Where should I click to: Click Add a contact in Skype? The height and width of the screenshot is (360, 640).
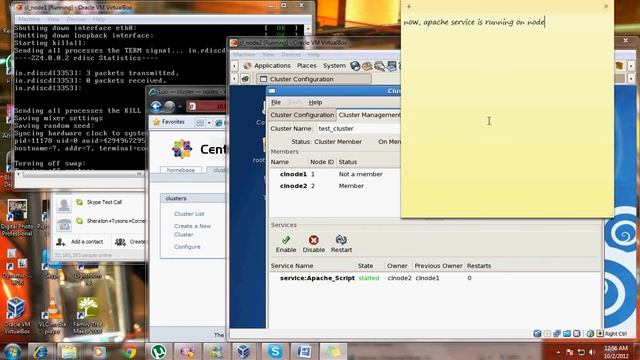click(80, 242)
